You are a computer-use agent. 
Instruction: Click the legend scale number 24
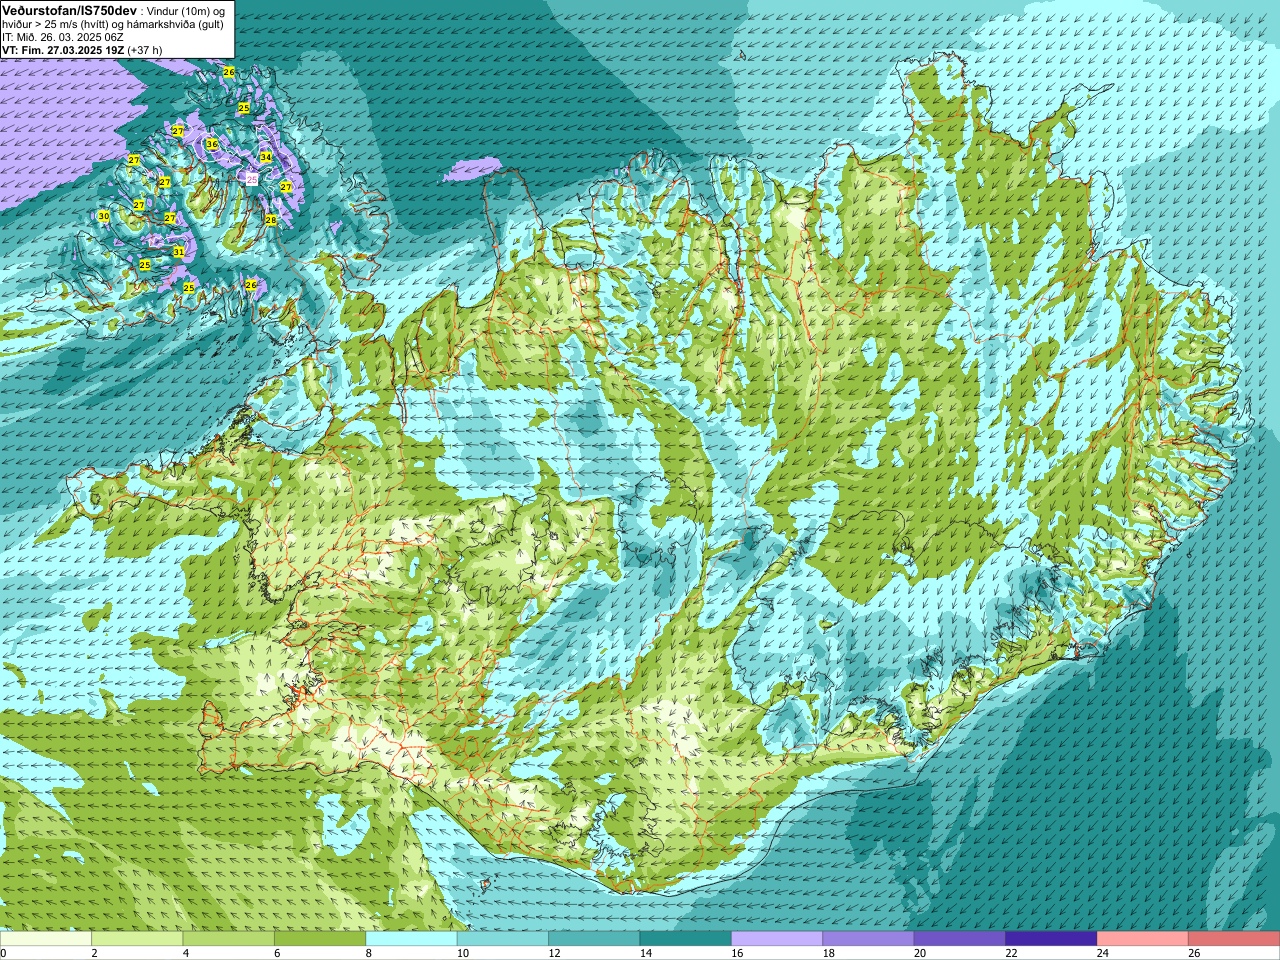tap(1103, 953)
